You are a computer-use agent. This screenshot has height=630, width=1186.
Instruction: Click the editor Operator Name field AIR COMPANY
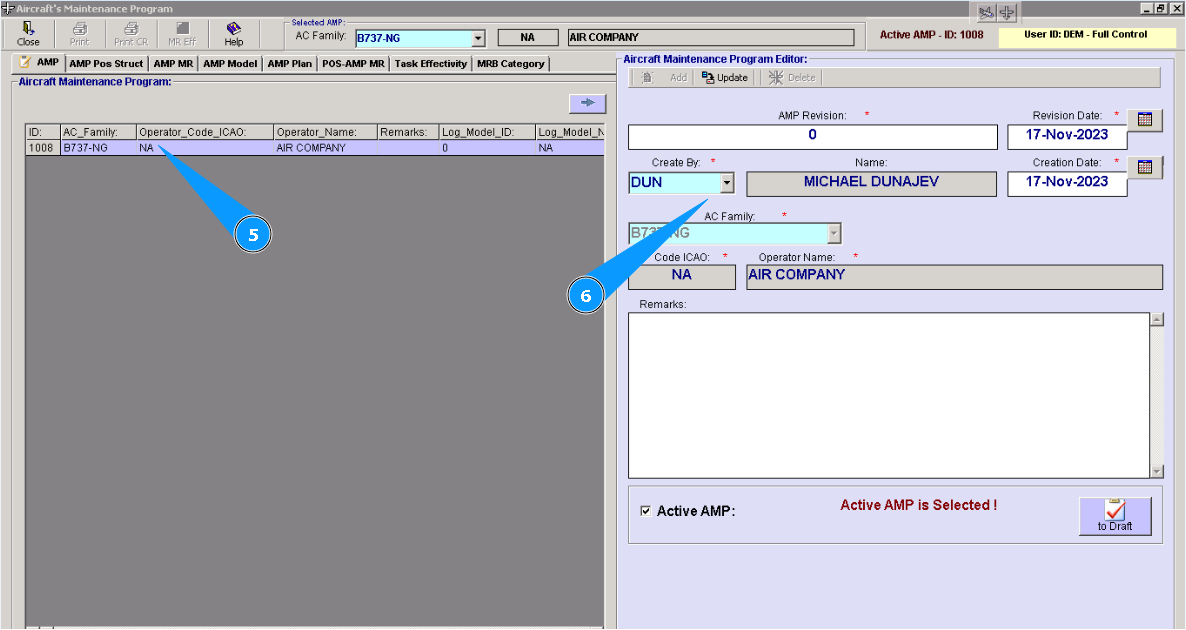pyautogui.click(x=955, y=277)
